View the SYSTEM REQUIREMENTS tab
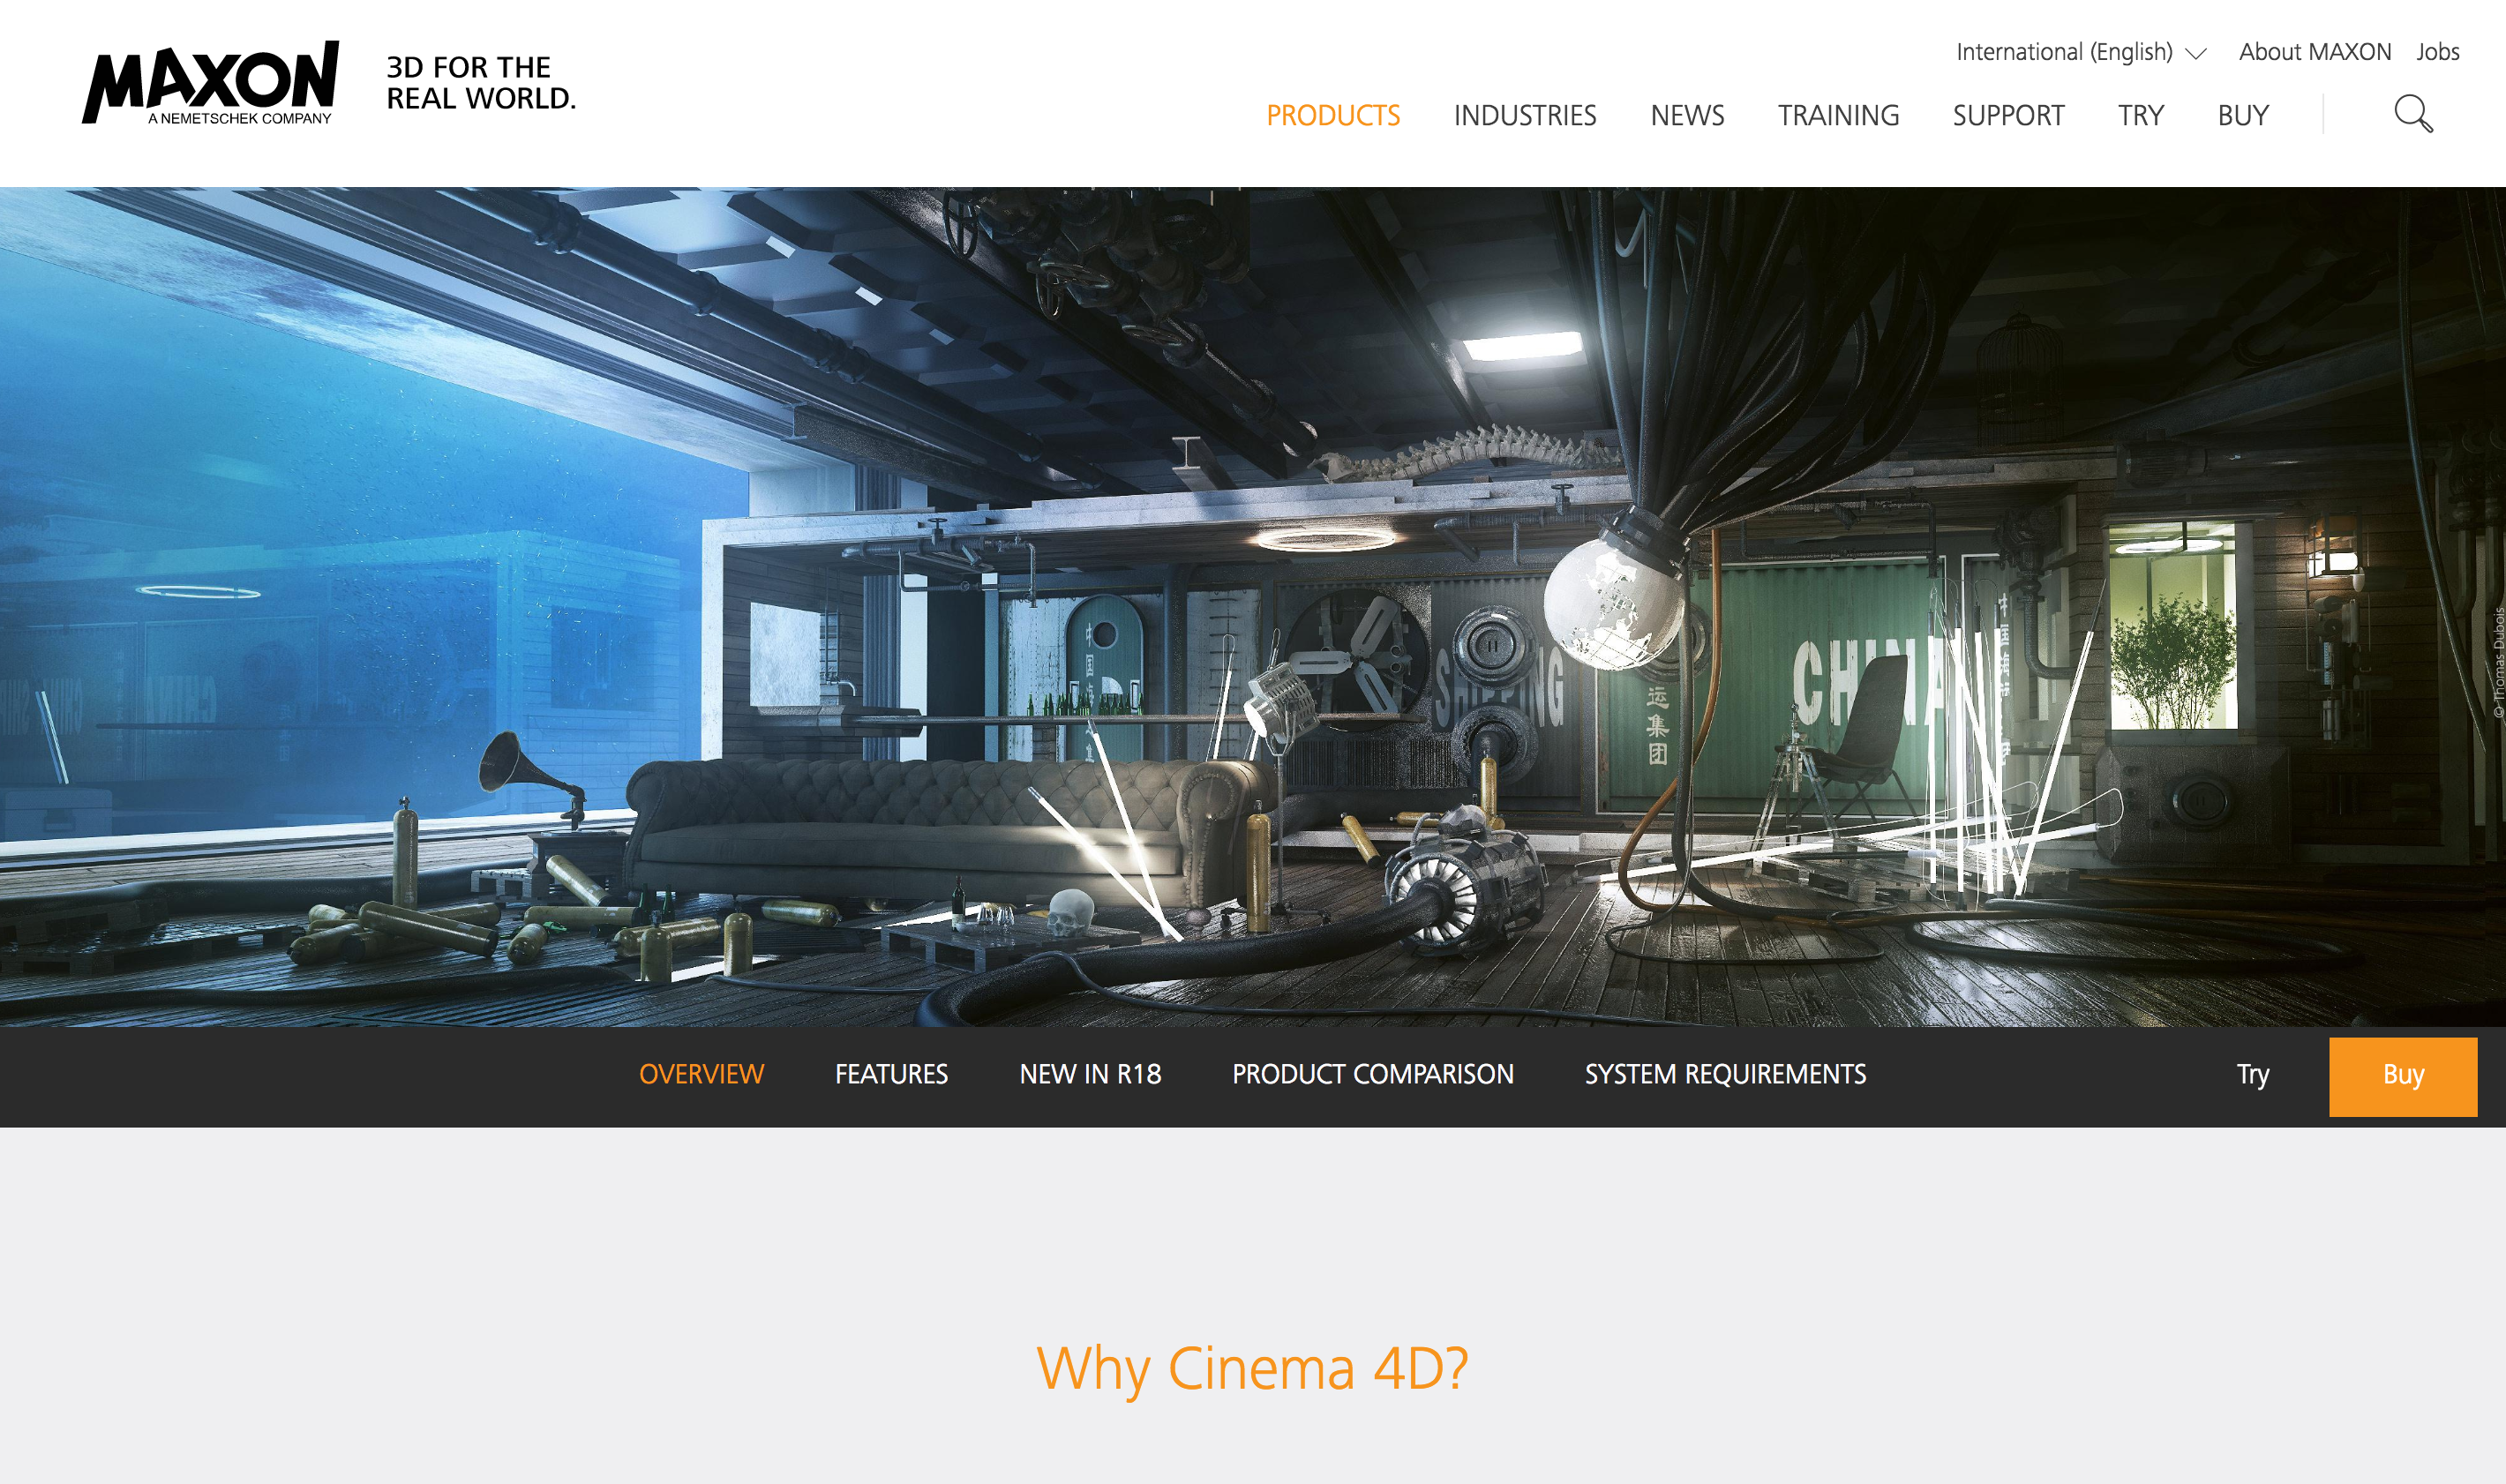 pyautogui.click(x=1724, y=1074)
